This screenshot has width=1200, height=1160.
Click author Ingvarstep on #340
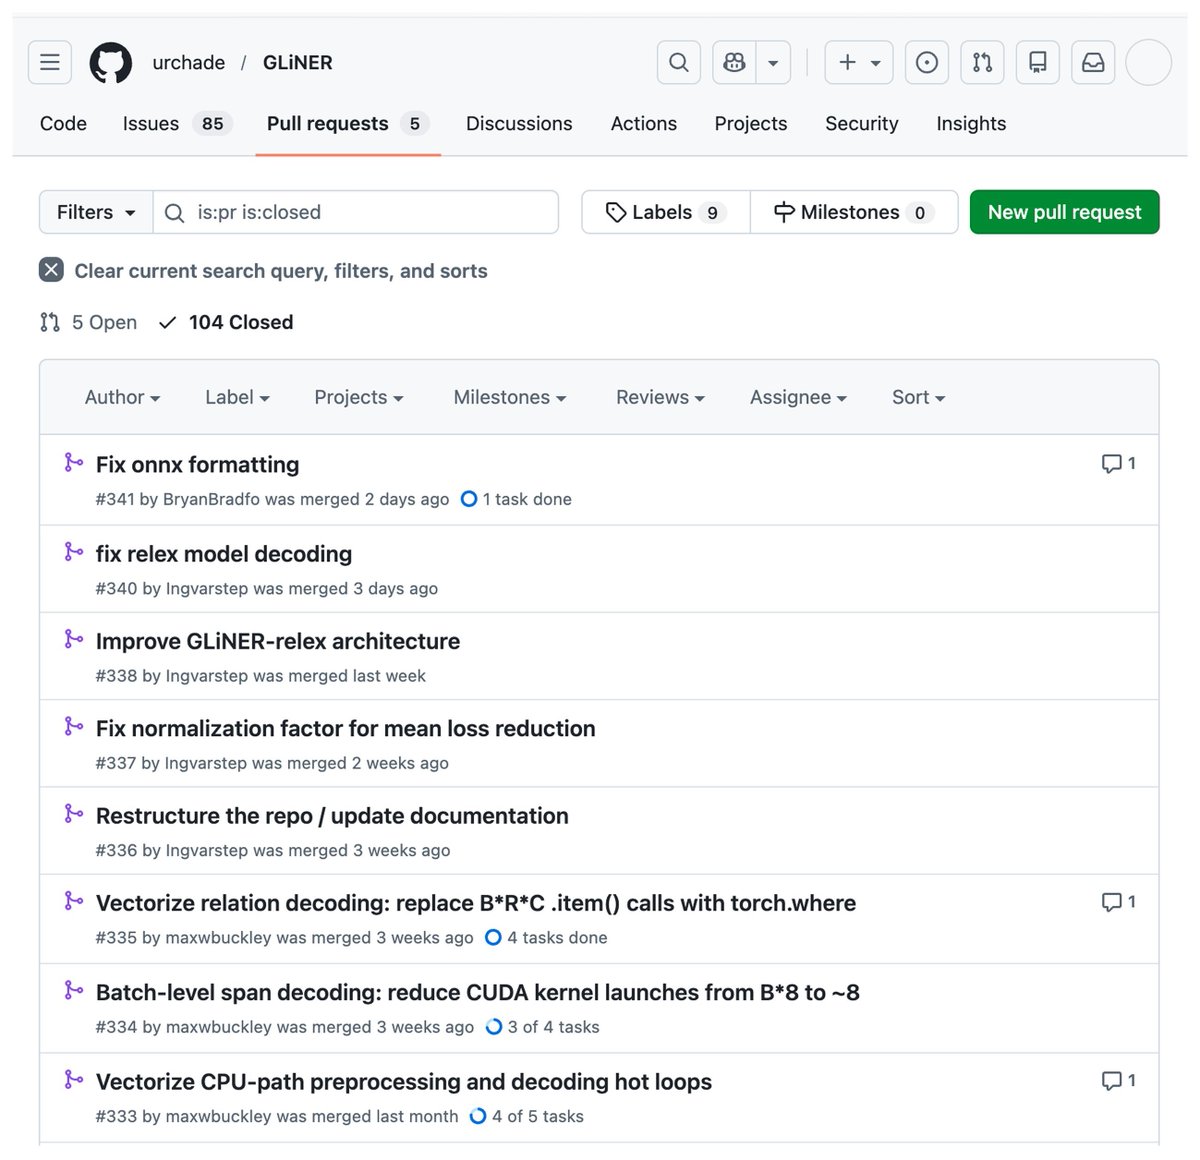point(207,589)
